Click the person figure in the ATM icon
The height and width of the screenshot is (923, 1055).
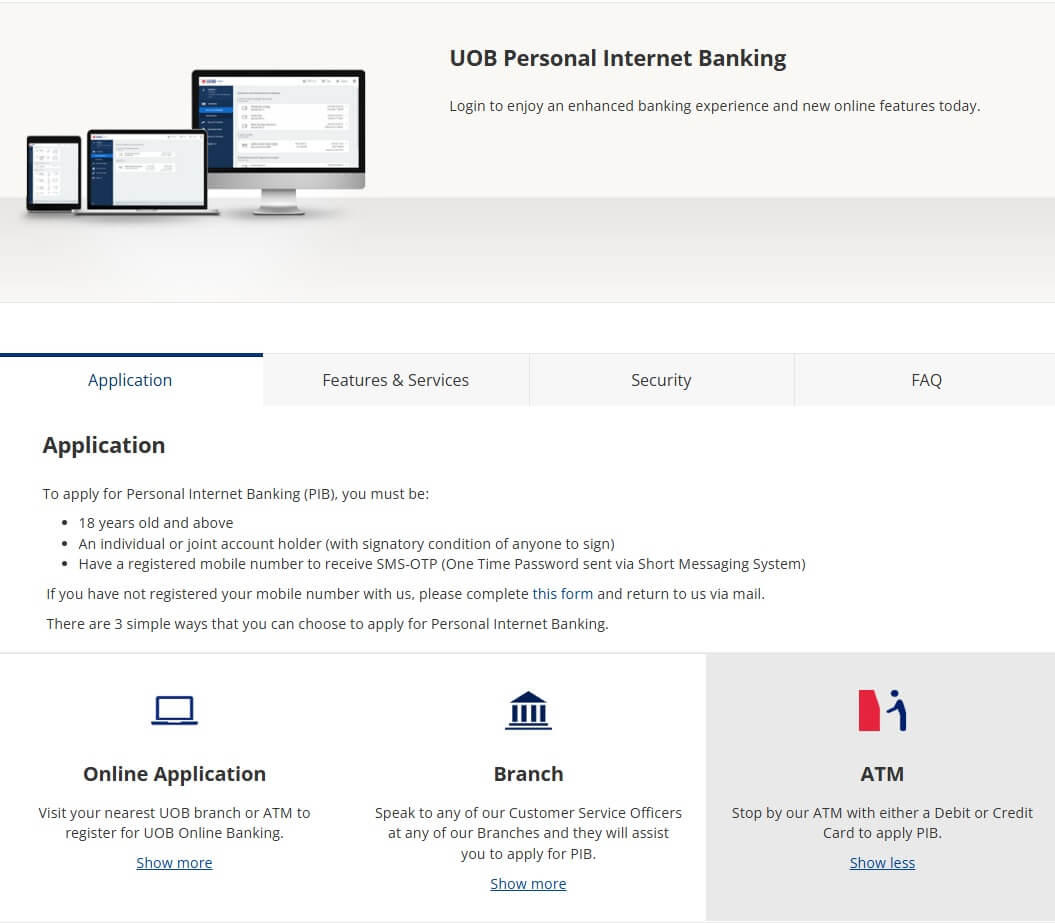(x=897, y=710)
